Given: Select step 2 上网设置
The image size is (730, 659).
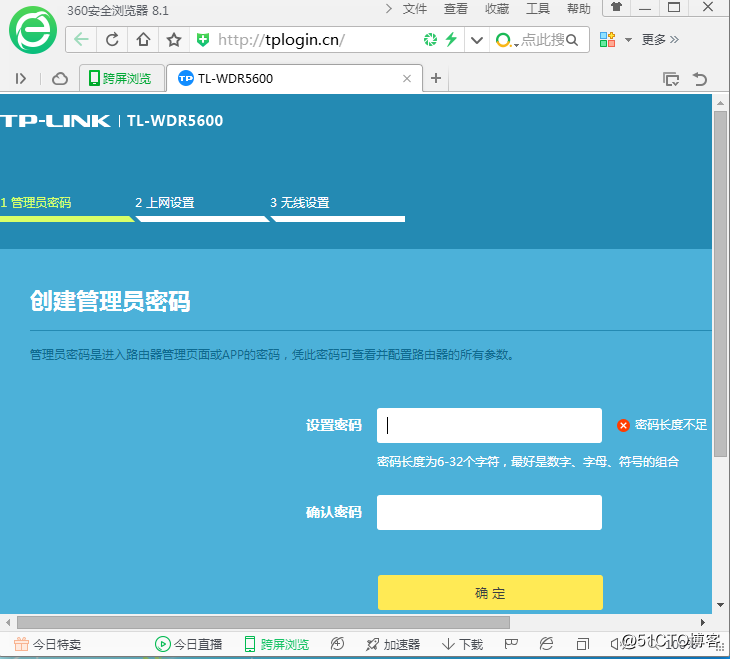Looking at the screenshot, I should (165, 203).
